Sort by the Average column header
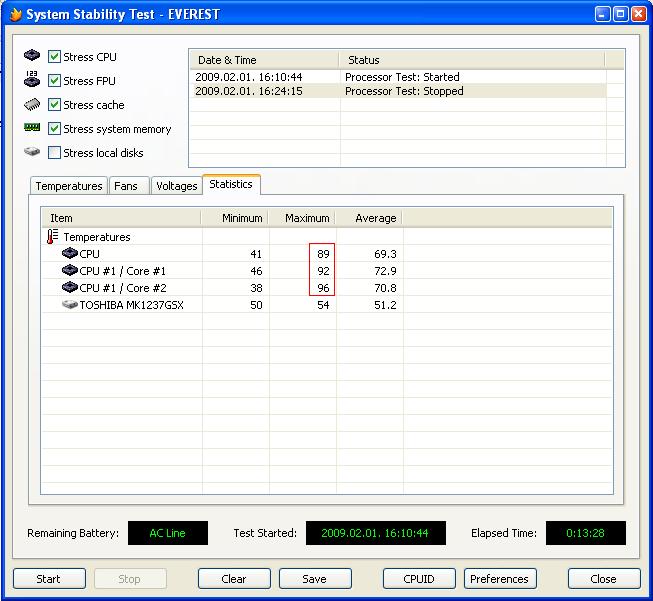This screenshot has width=653, height=601. (x=369, y=218)
